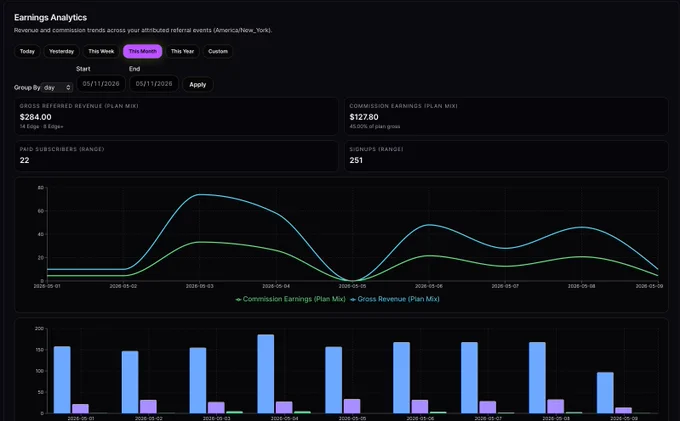Click the 251 signups value
The height and width of the screenshot is (421, 680).
[356, 160]
